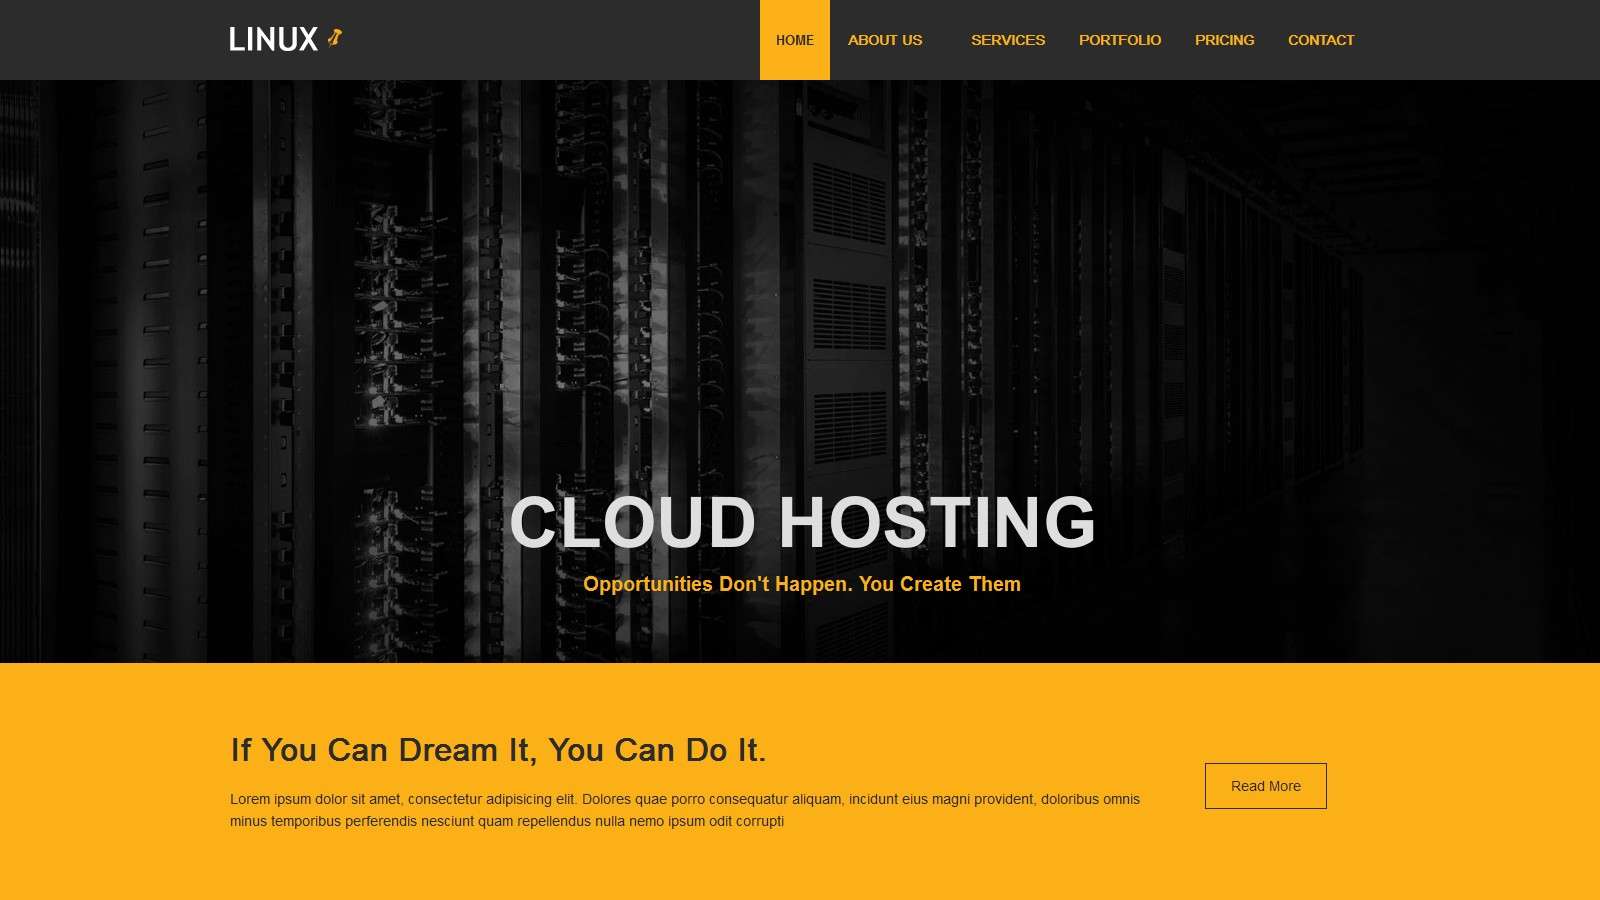1600x900 pixels.
Task: Click empty navbar space between logo and HOME
Action: (550, 40)
